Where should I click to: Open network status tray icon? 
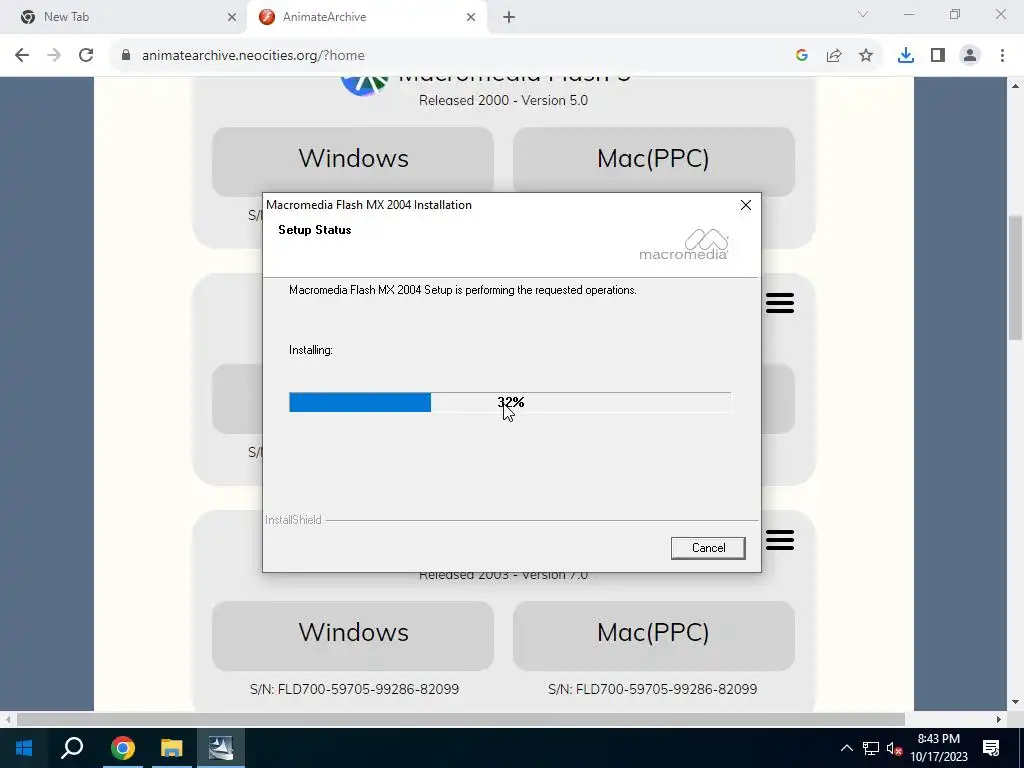pyautogui.click(x=871, y=748)
